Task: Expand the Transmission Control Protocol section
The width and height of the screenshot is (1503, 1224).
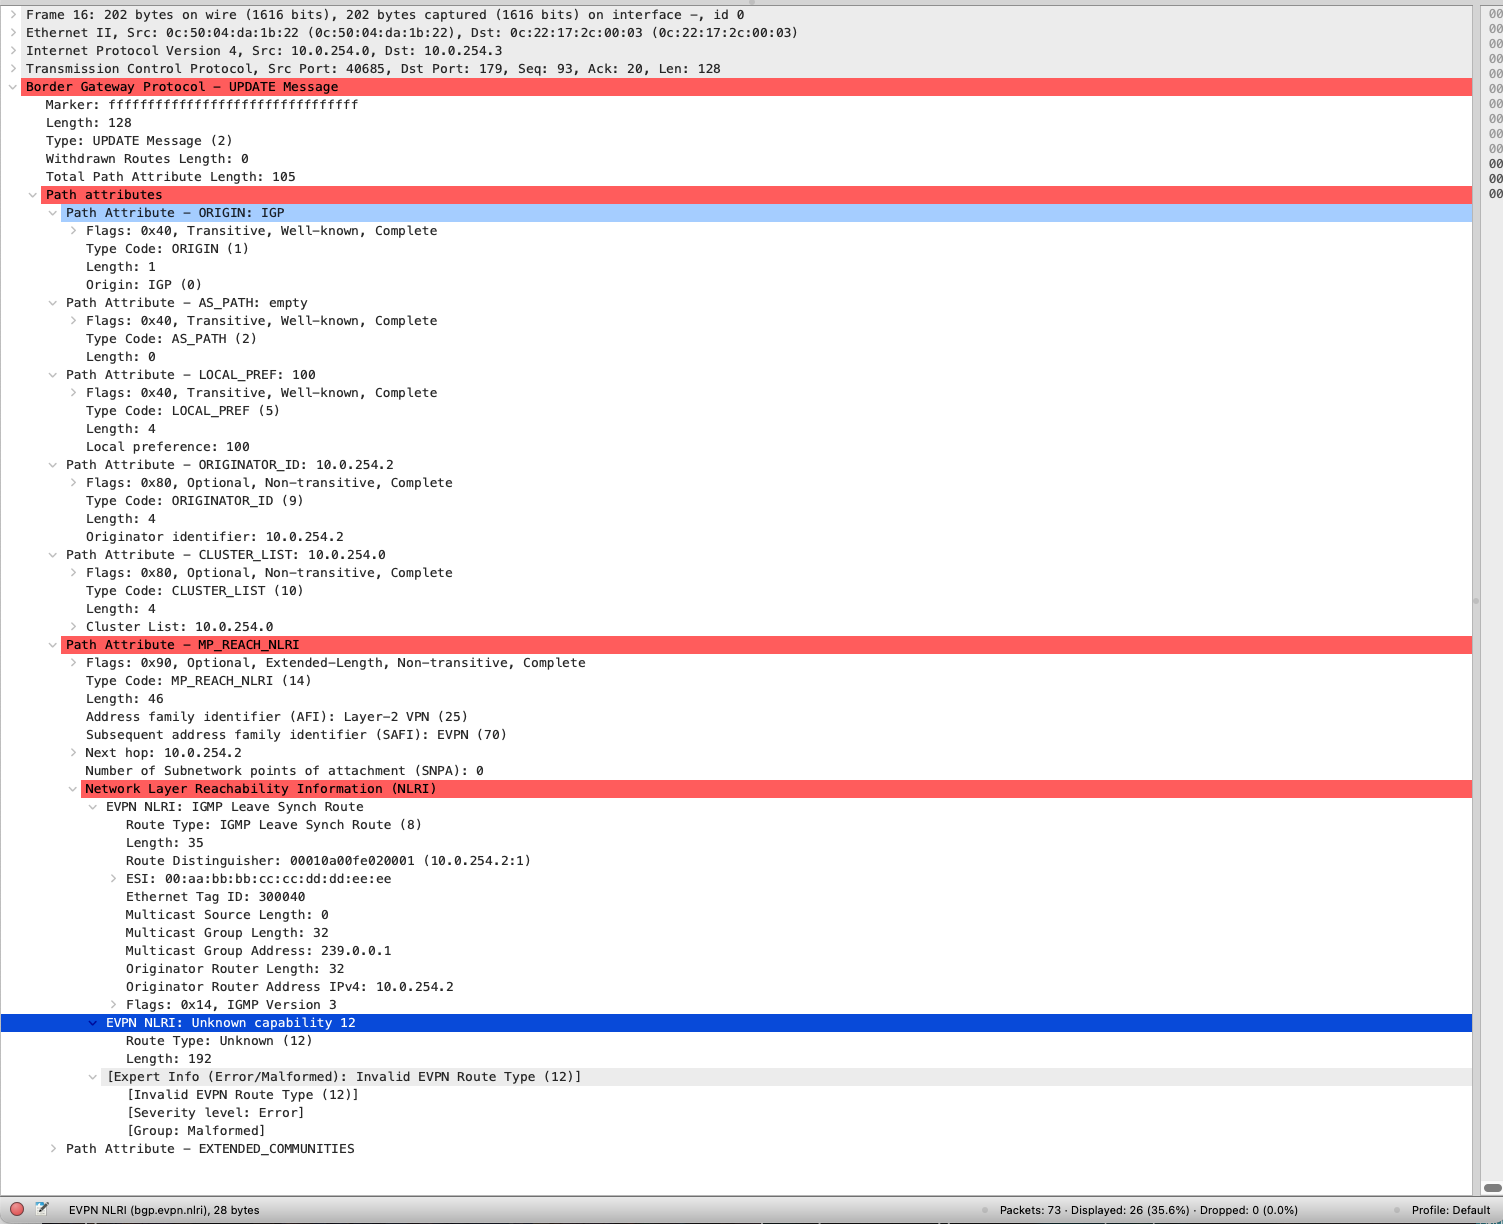Action: click(x=13, y=69)
